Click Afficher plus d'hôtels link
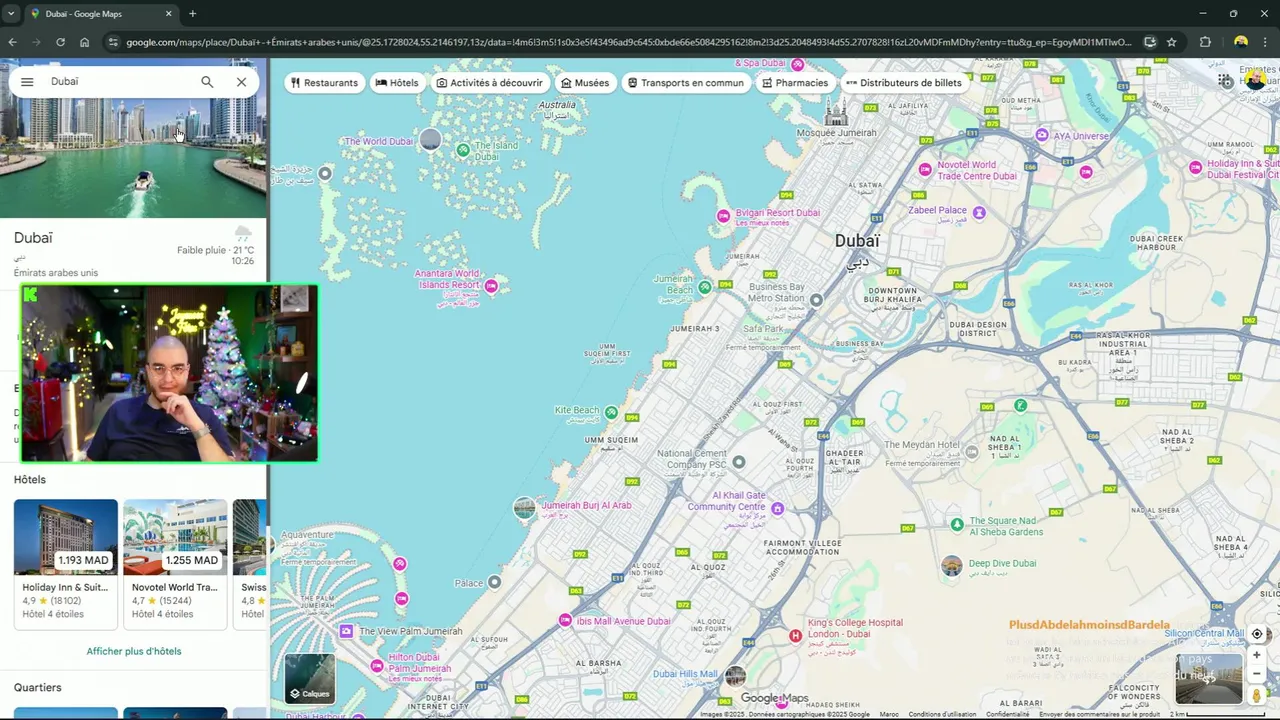Viewport: 1280px width, 720px height. (134, 651)
